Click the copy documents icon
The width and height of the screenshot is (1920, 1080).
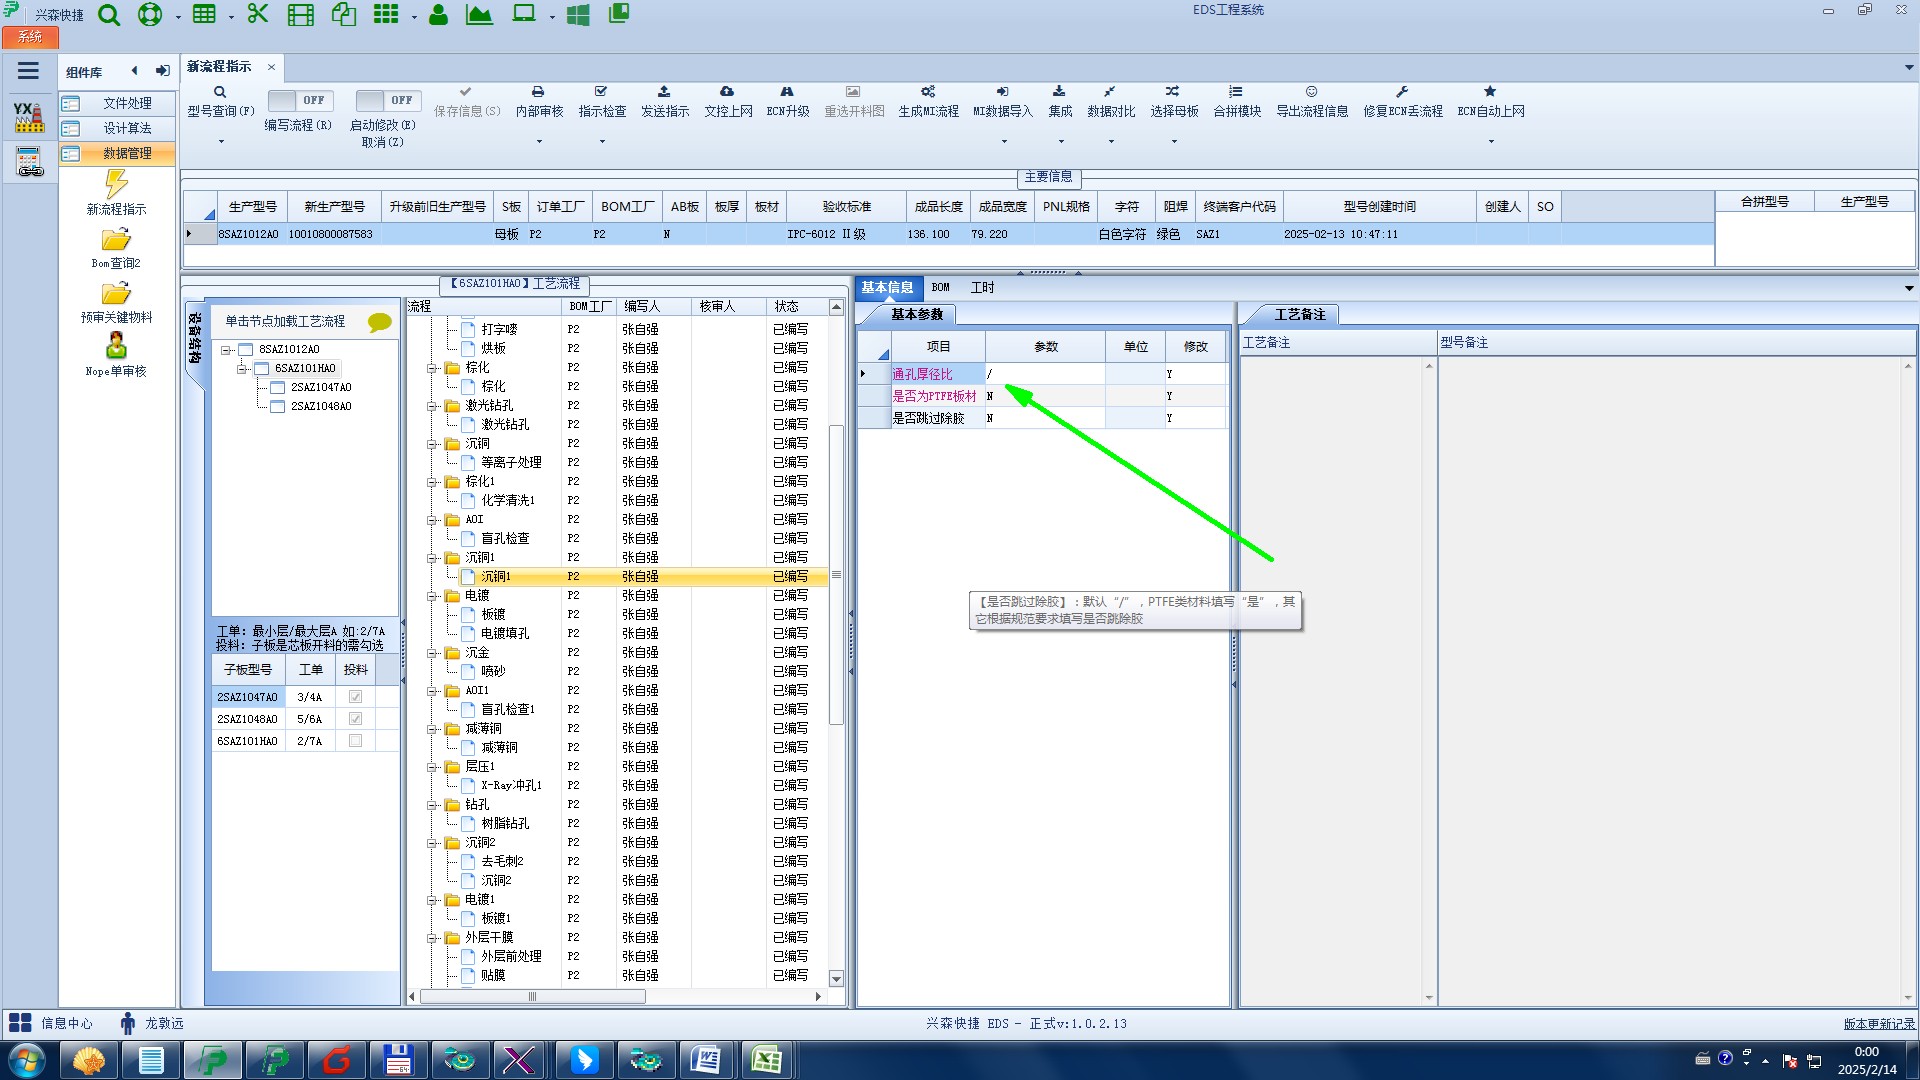pyautogui.click(x=344, y=14)
